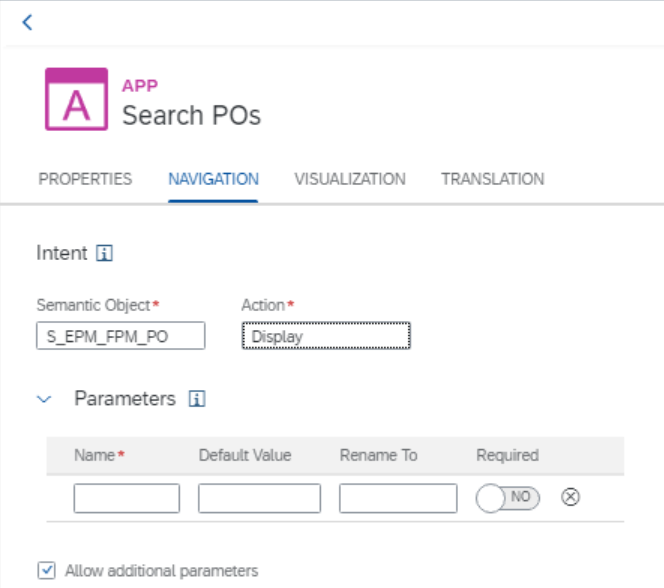
Task: Focus the Action field showing Display
Action: 326,336
